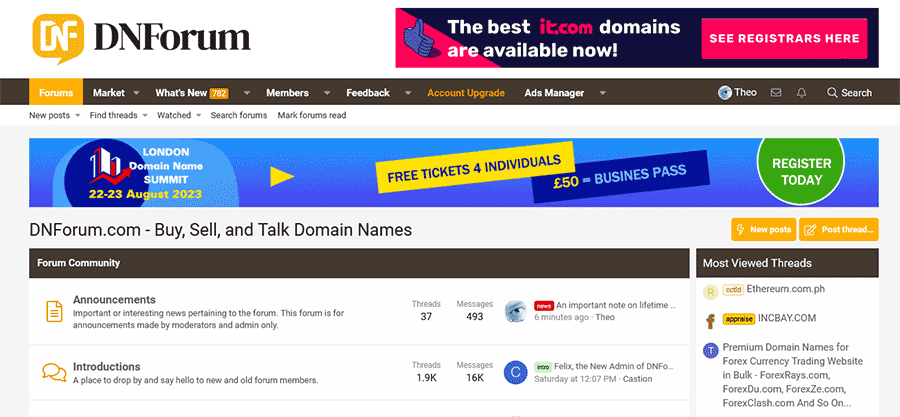Open 'Felix, the New Admin' thread

[614, 367]
